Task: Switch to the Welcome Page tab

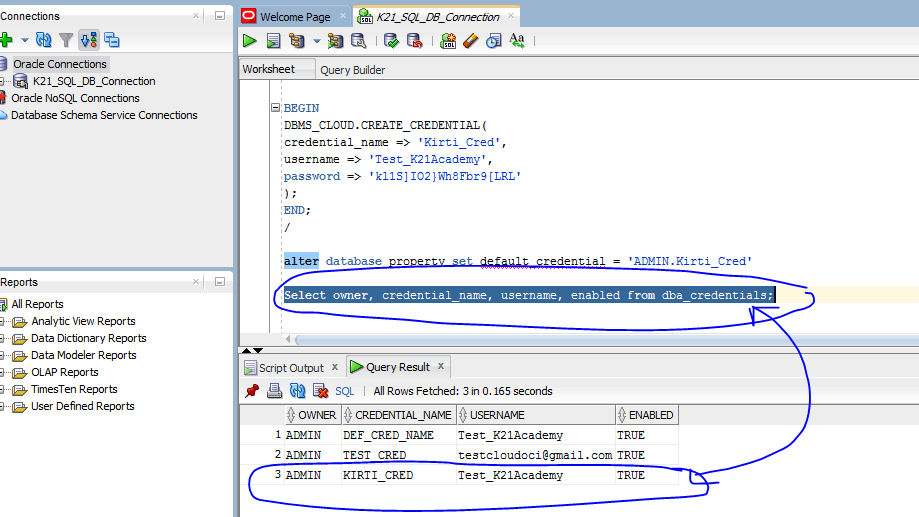Action: 295,17
